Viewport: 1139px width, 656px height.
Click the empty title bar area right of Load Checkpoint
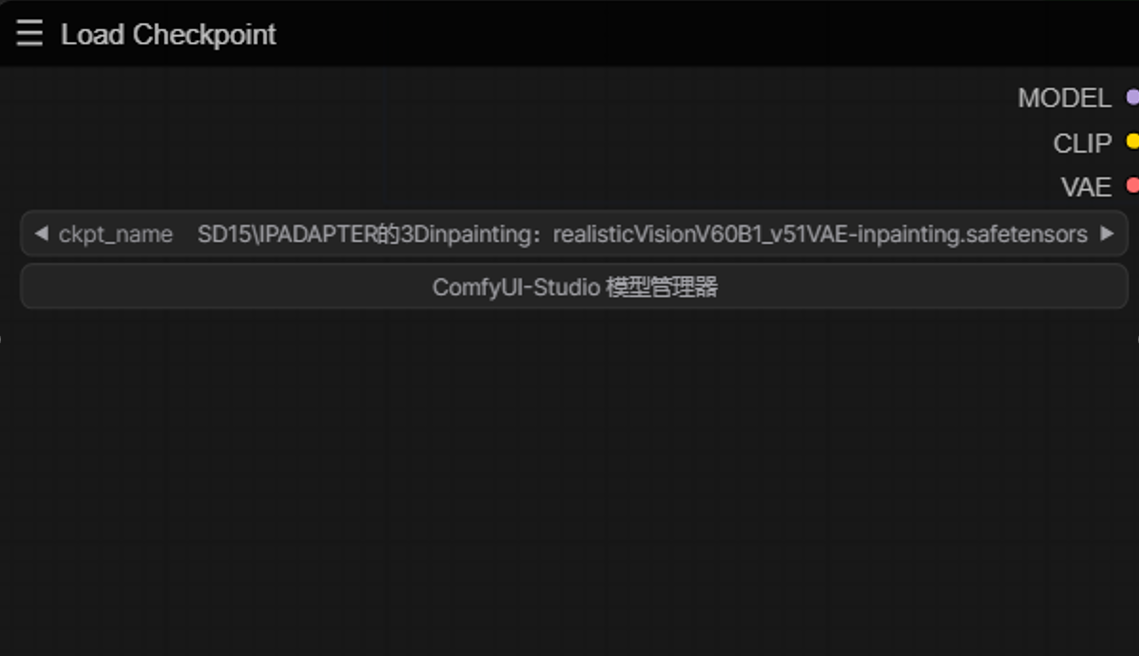pyautogui.click(x=705, y=33)
